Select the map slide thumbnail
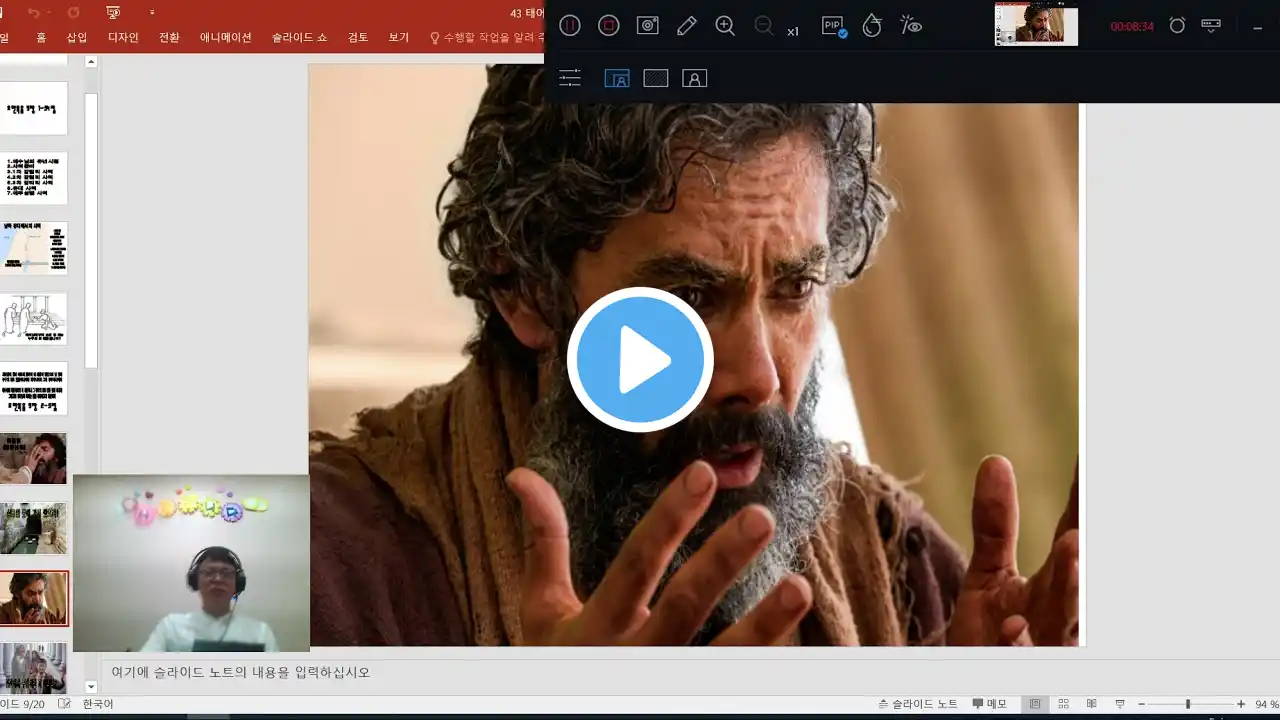The height and width of the screenshot is (720, 1280). point(34,248)
